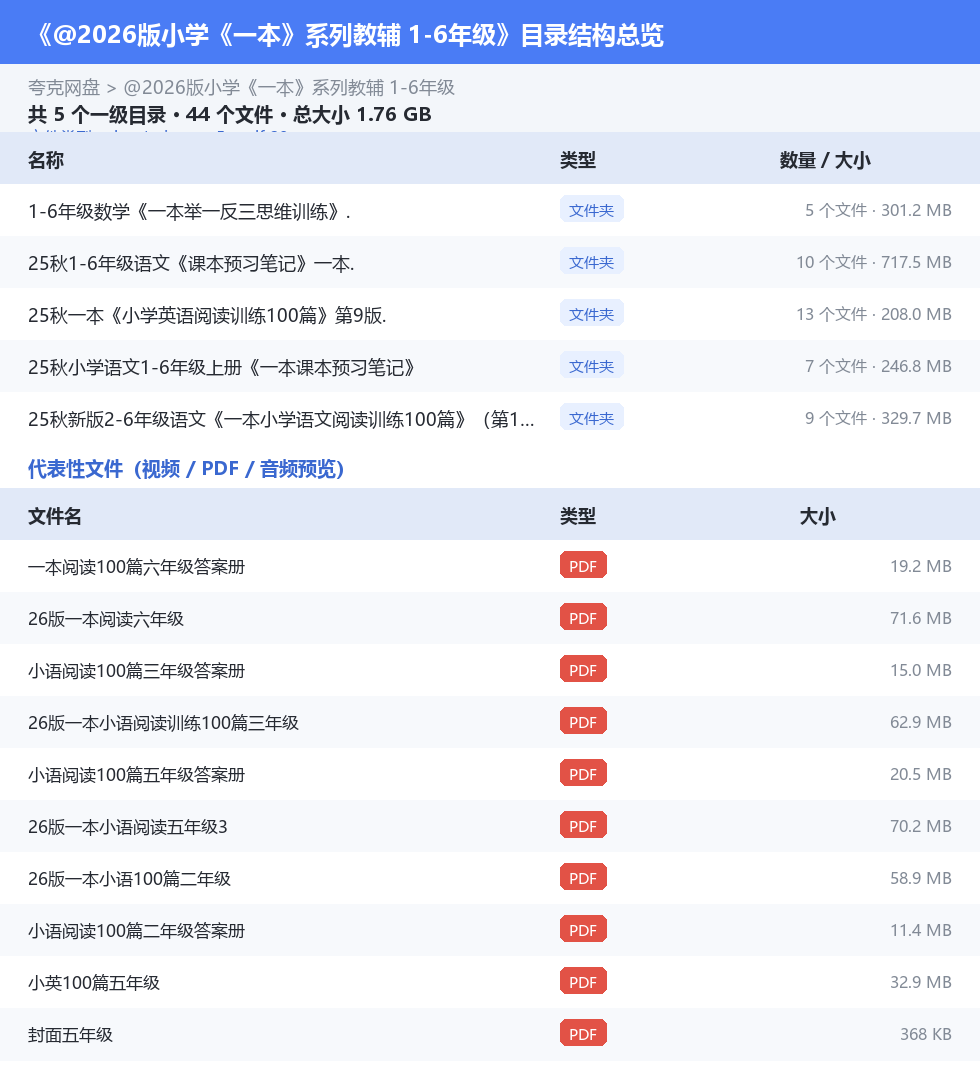Open folder 25秋新版2-6年级语文《一本小学语文阅读训练100篇》
This screenshot has width=980, height=1092.
(x=281, y=419)
